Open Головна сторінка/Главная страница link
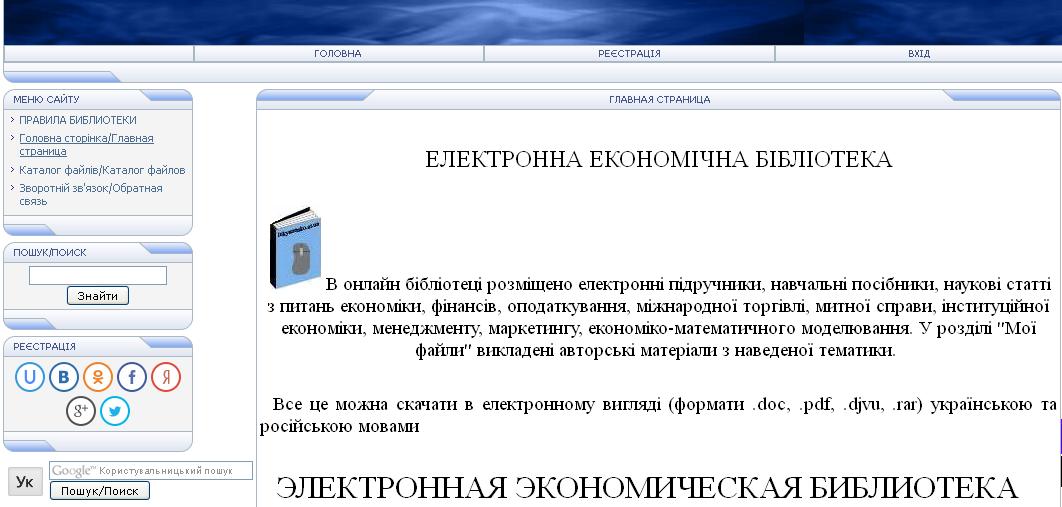Image resolution: width=1062 pixels, height=507 pixels. (86, 145)
